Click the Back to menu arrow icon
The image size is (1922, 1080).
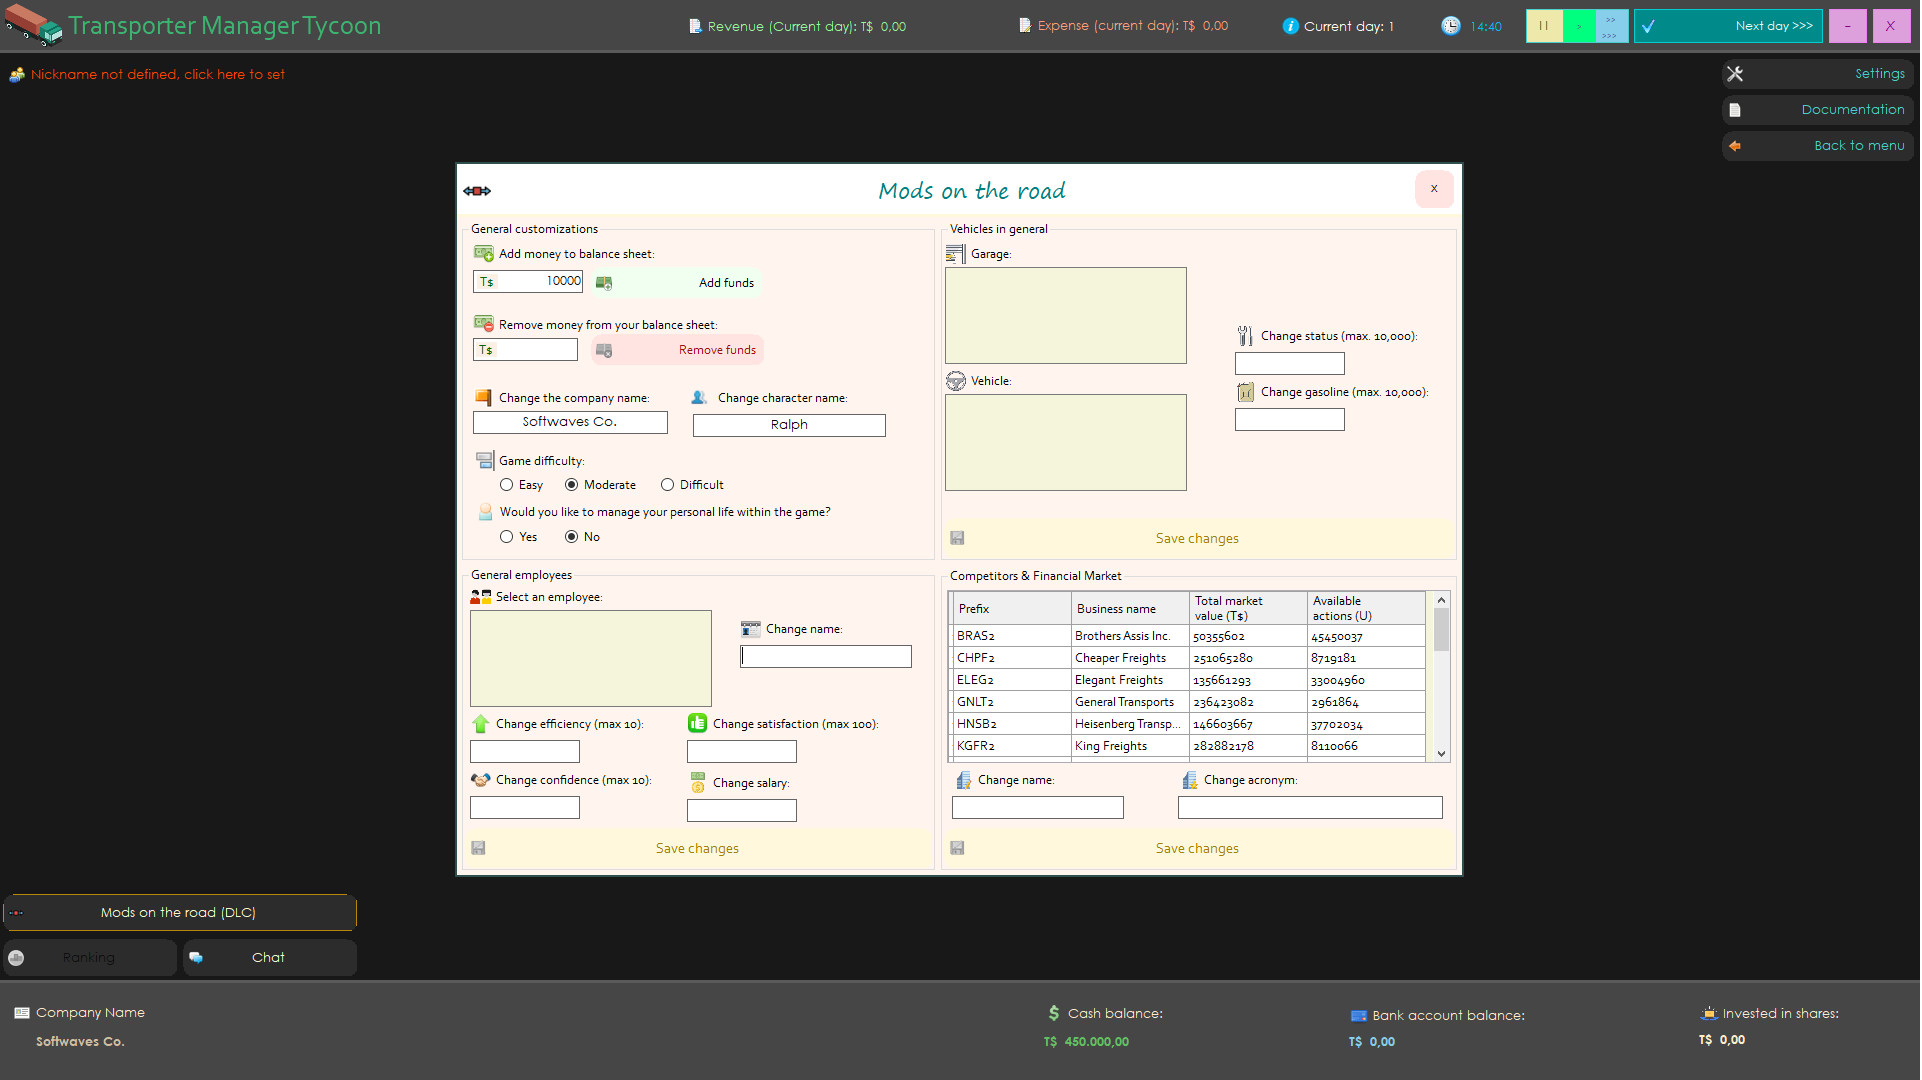coord(1736,146)
